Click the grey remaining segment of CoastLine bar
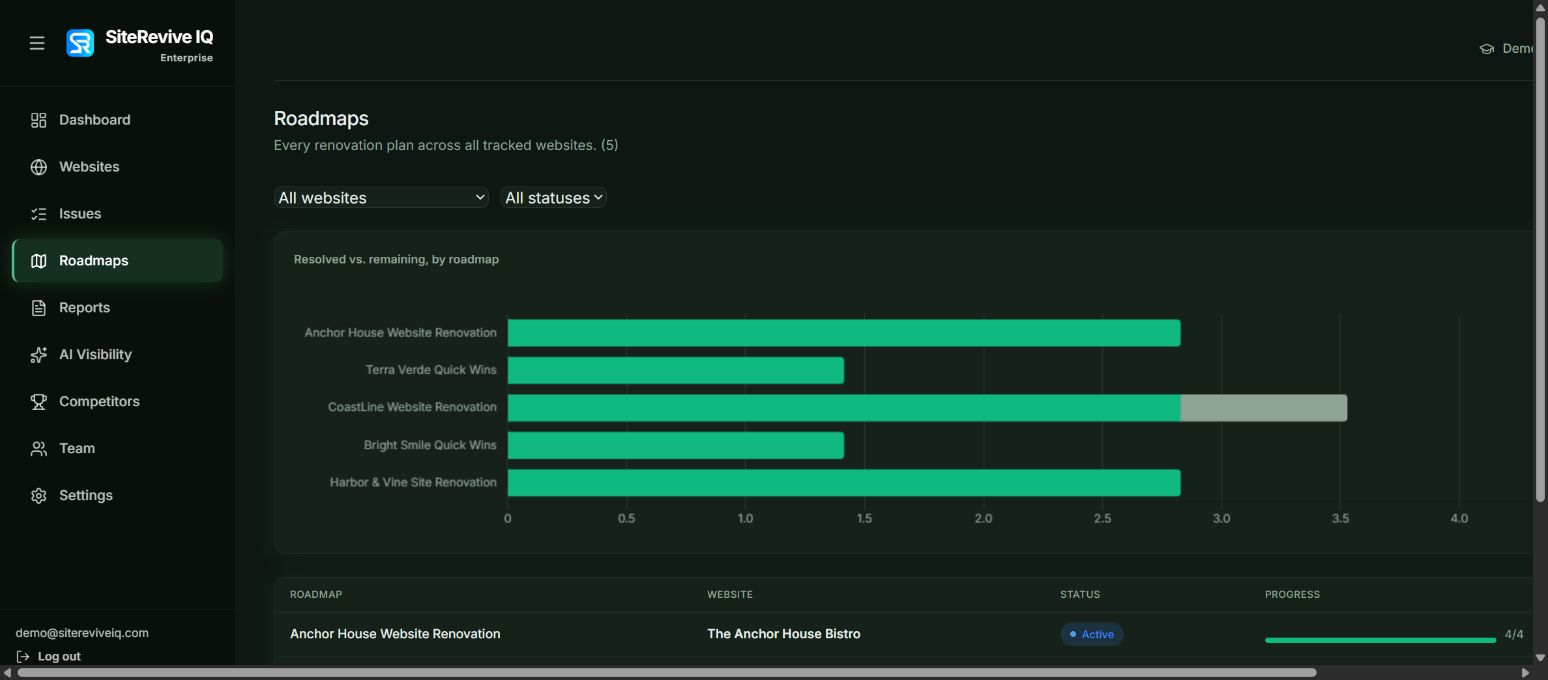This screenshot has width=1548, height=680. (1264, 408)
